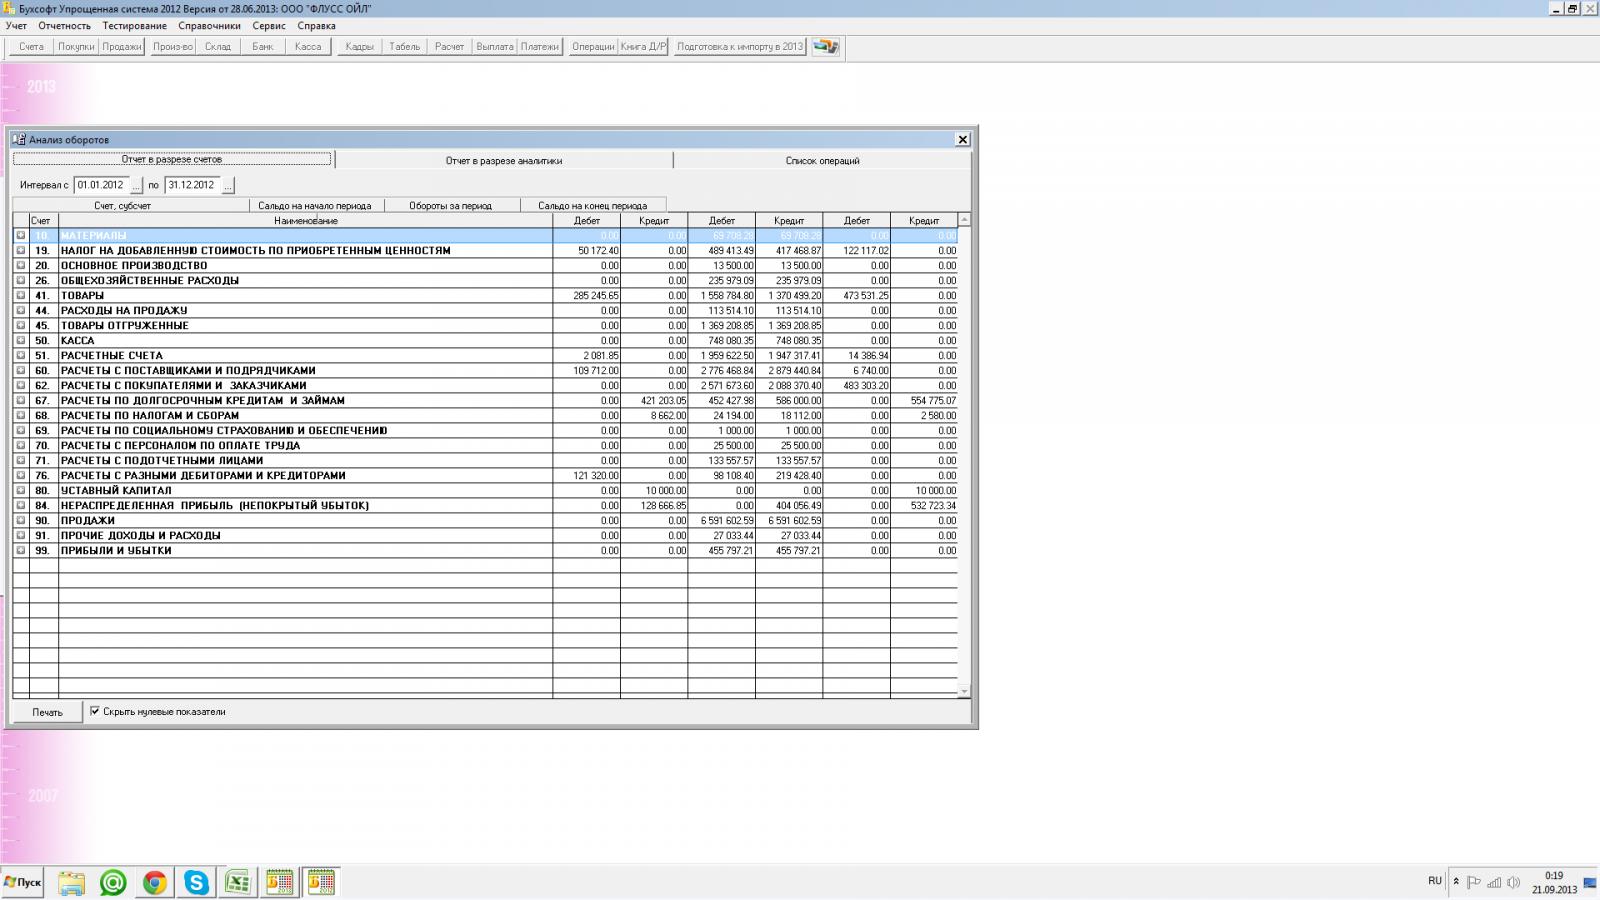Image resolution: width=1600 pixels, height=900 pixels.
Task: Click the volume icon in system tray
Action: click(x=1513, y=882)
